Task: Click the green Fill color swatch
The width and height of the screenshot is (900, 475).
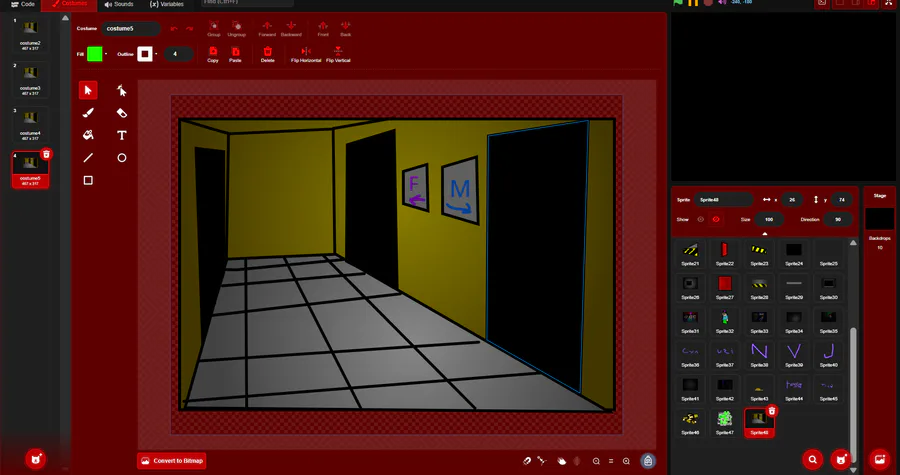Action: click(x=95, y=54)
